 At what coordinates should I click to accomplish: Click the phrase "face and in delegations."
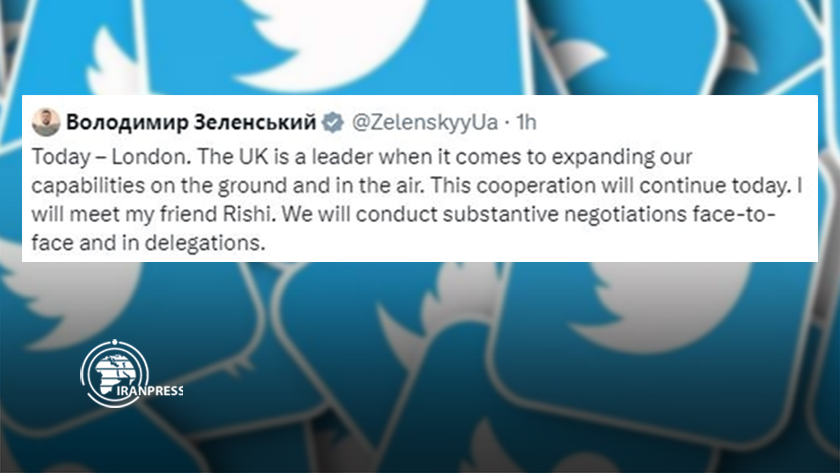click(x=148, y=243)
